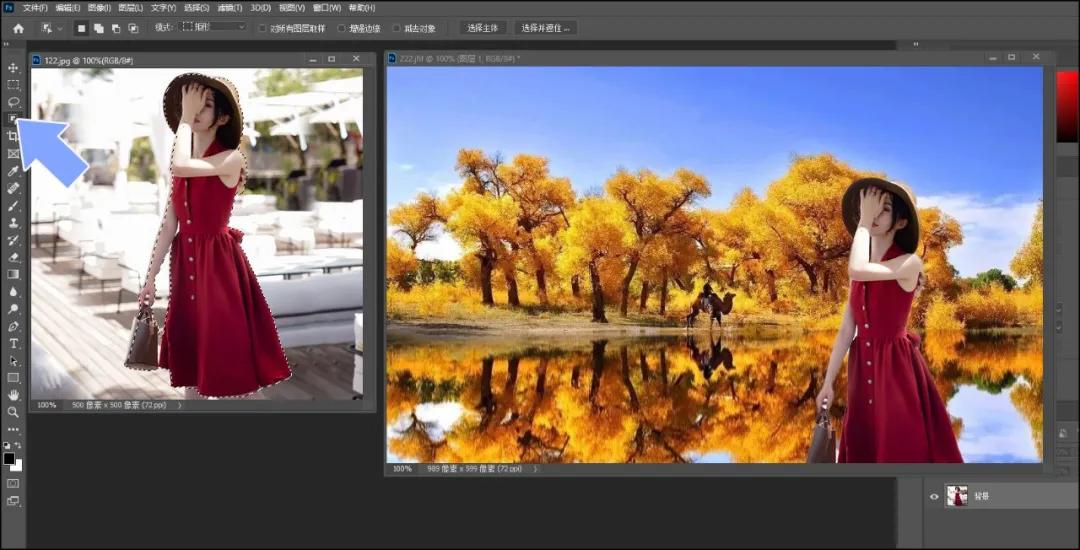Reset default foreground and background colors
Image resolution: width=1080 pixels, height=550 pixels.
[x=7, y=445]
